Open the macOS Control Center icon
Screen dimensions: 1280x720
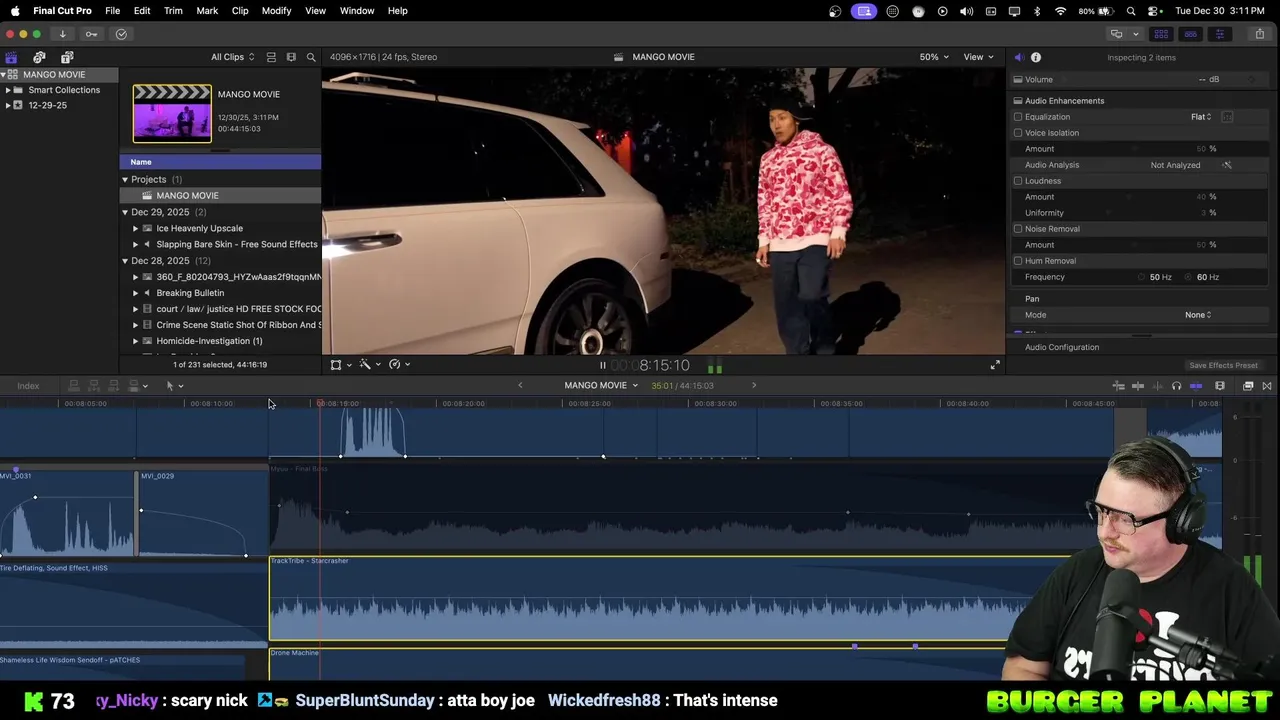(x=1153, y=11)
